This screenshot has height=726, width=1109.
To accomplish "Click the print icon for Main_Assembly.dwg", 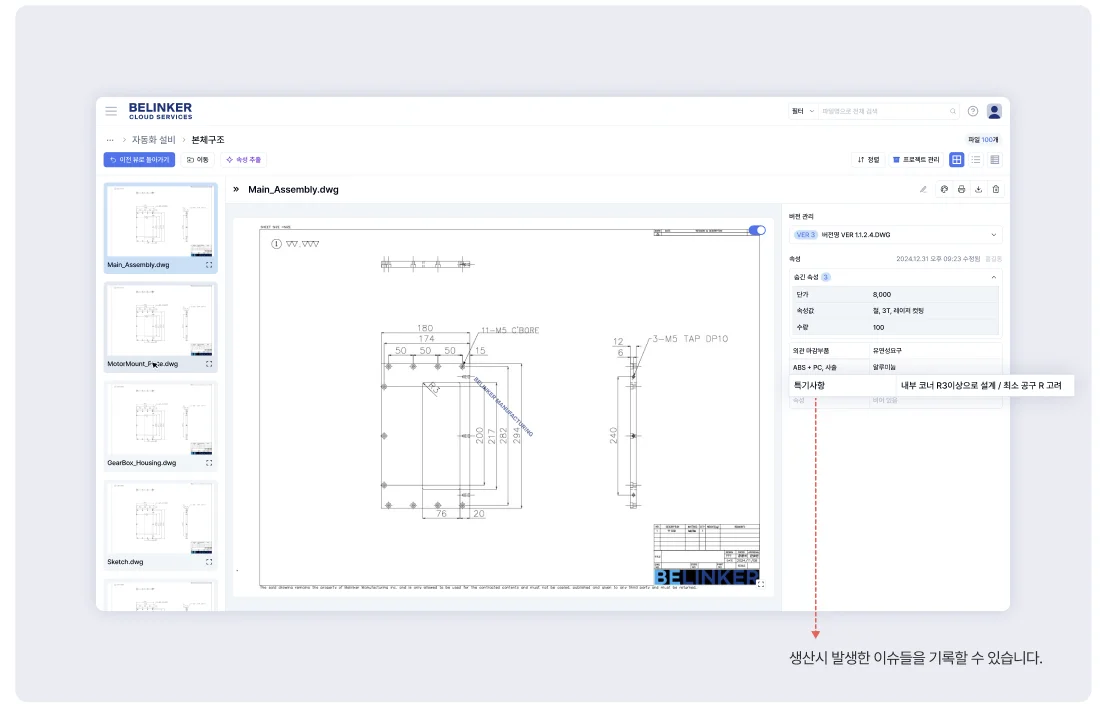I will coord(961,189).
